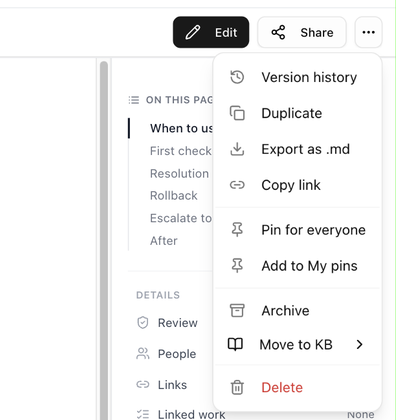Choose the red Delete option
Screen dimensions: 400x420
point(297,387)
